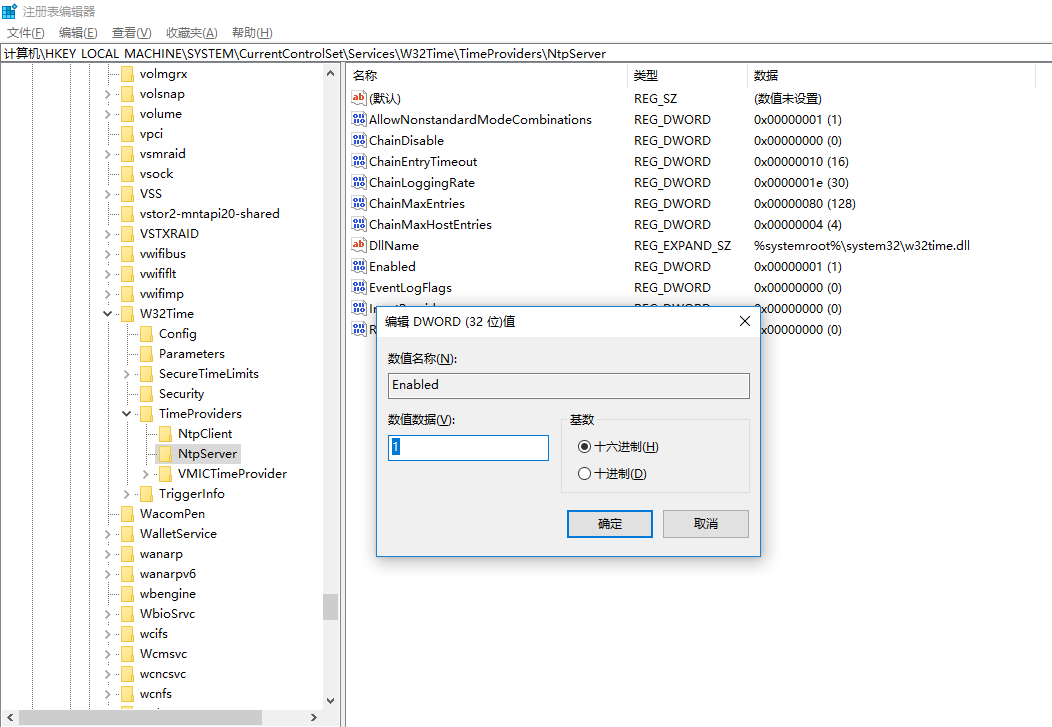1052x727 pixels.
Task: Collapse the W32Time tree node
Action: 107,313
